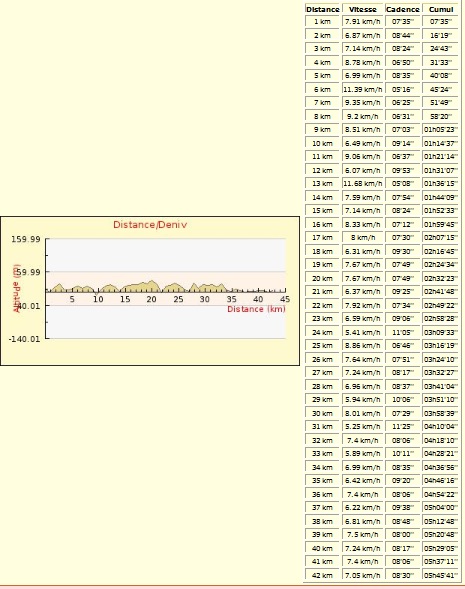The width and height of the screenshot is (465, 589).
Task: Click the 13 km speed cell 11.68 km/h
Action: [x=362, y=183]
